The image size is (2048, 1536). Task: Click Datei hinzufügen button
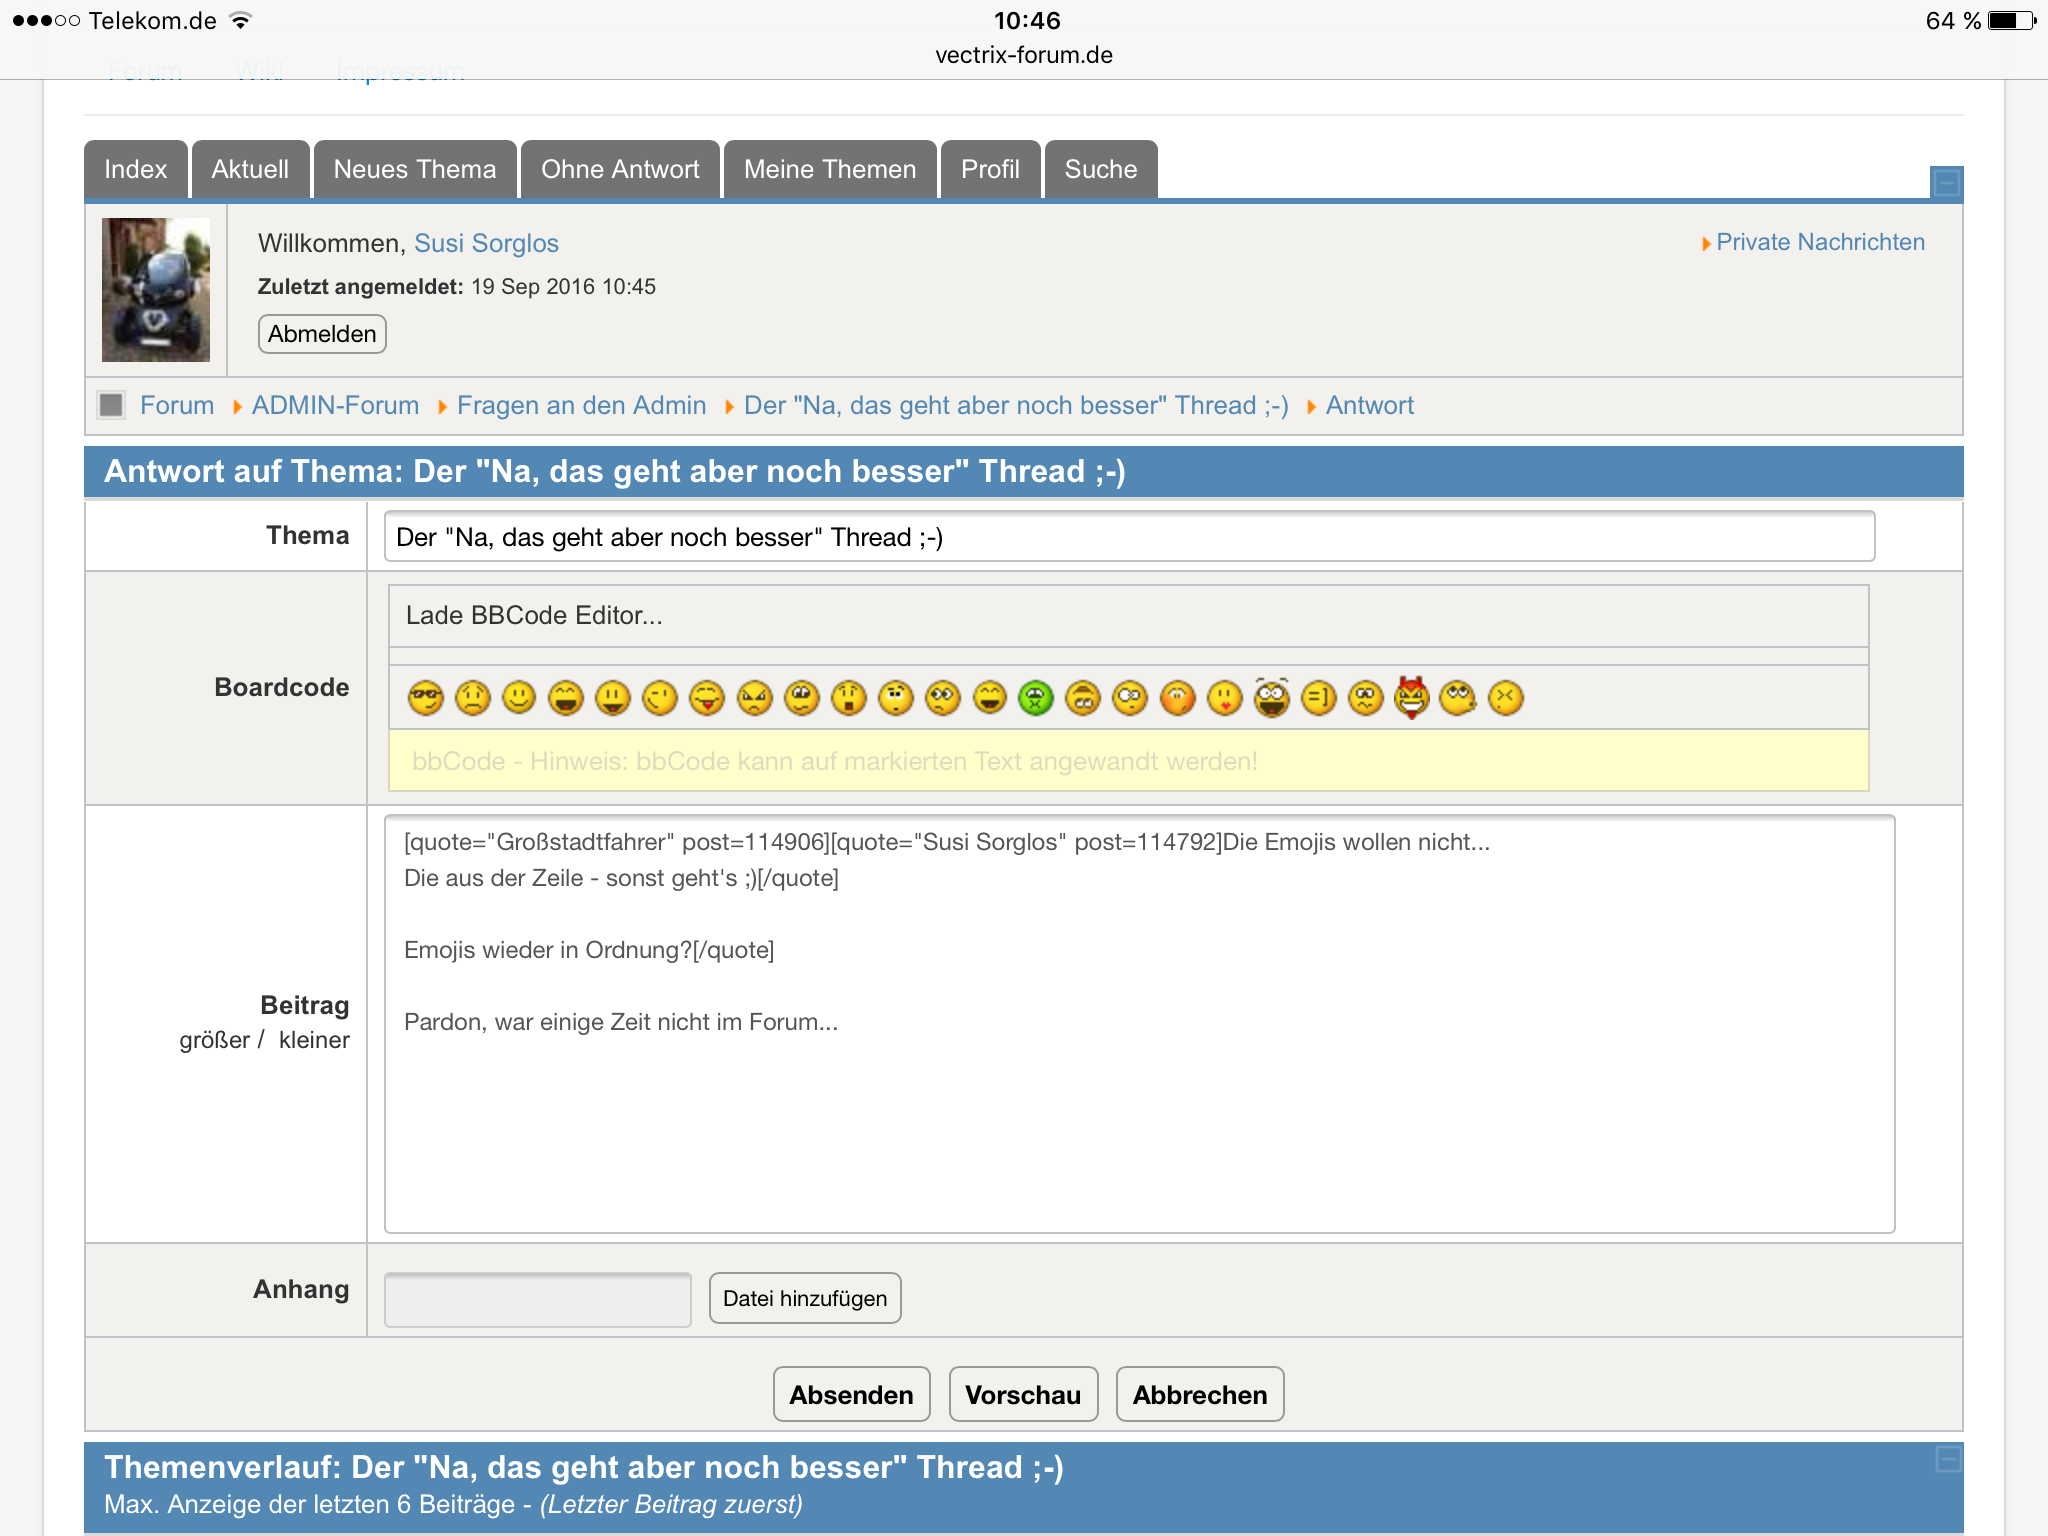point(804,1298)
